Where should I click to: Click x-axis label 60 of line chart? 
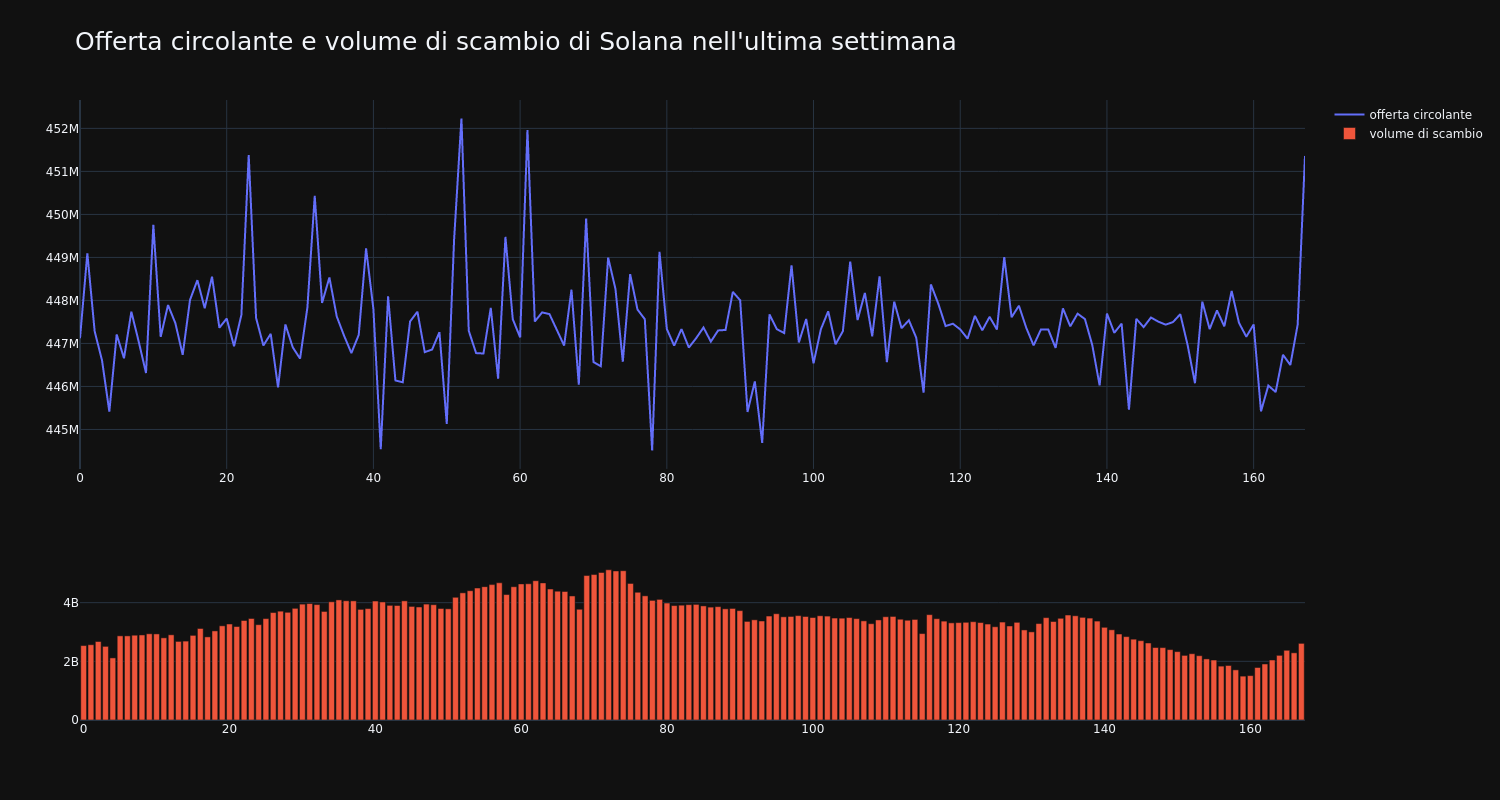coord(520,478)
